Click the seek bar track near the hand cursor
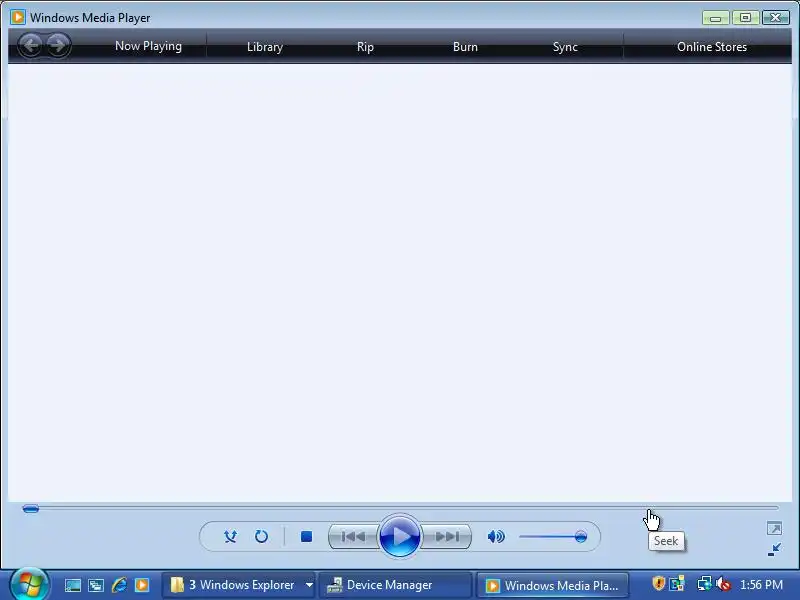 click(x=649, y=508)
